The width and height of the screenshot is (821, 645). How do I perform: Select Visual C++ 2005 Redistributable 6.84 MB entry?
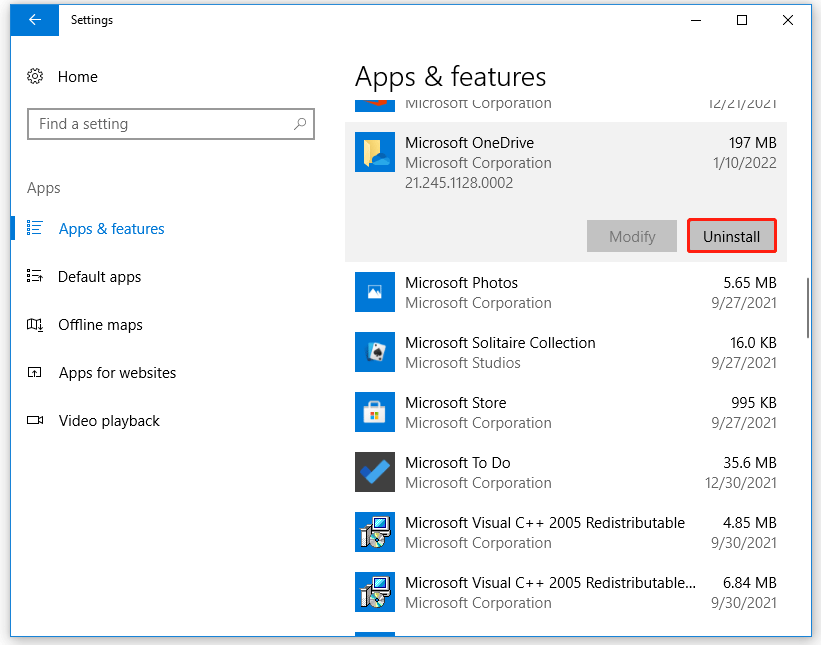[x=550, y=583]
